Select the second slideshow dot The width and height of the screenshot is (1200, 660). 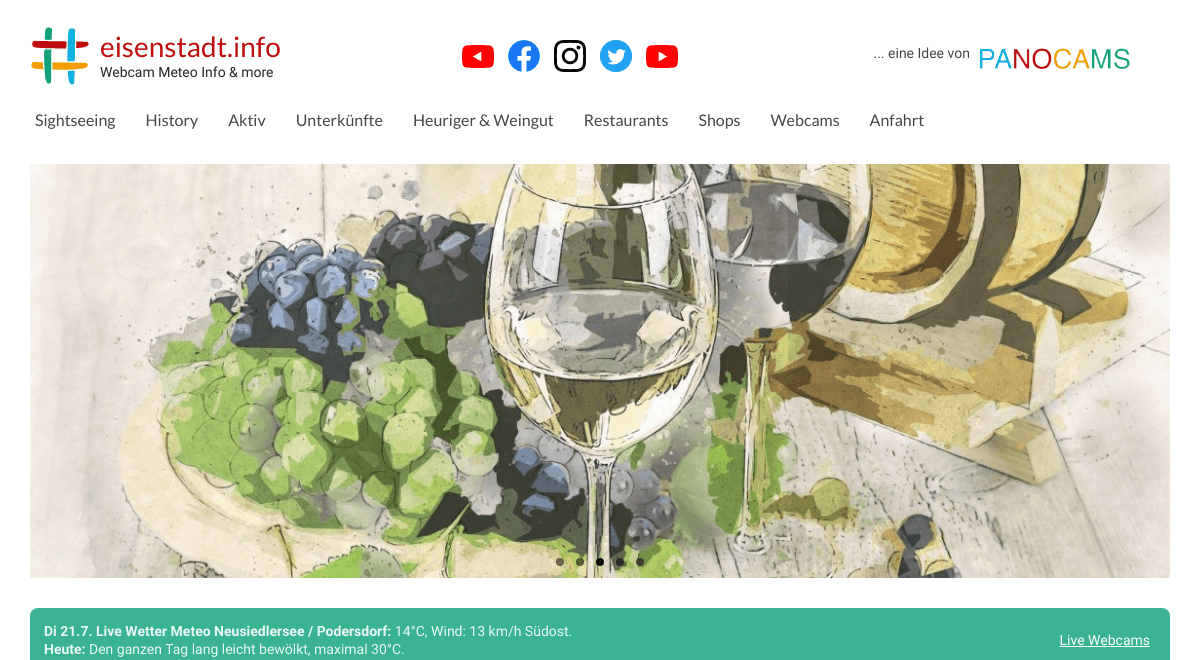click(x=580, y=562)
